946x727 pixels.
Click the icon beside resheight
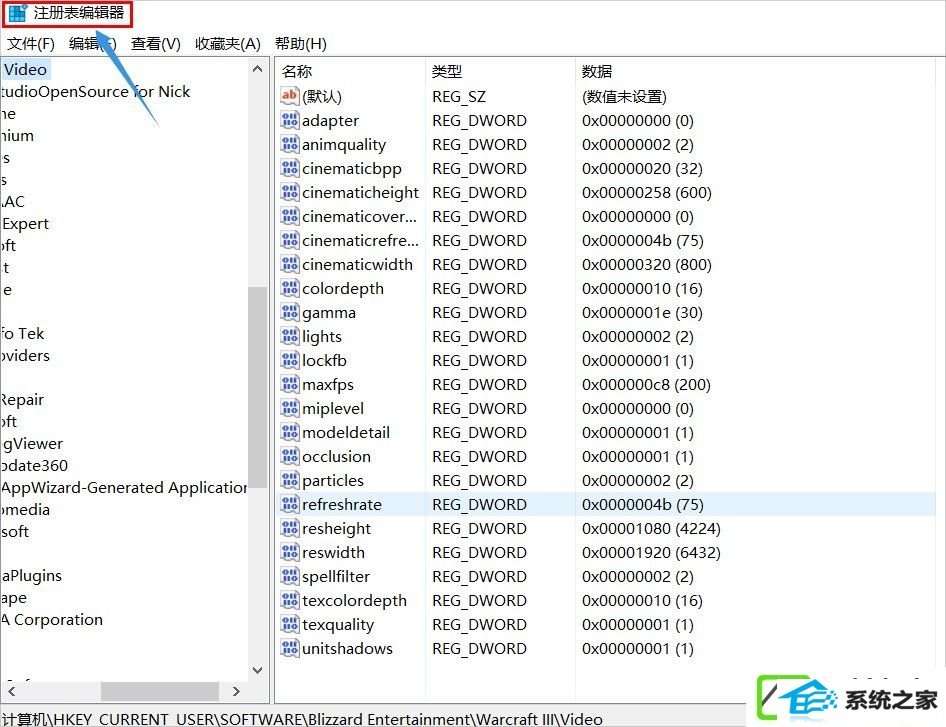tap(290, 528)
